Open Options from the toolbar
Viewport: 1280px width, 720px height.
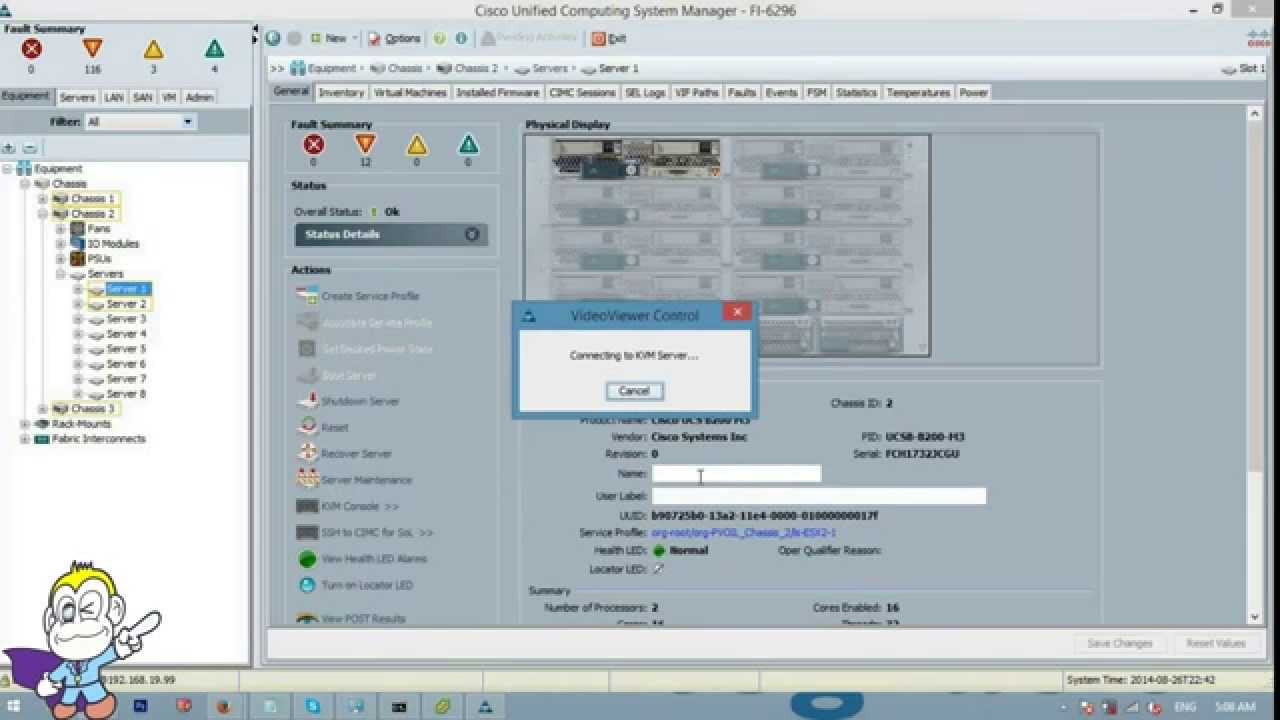[x=394, y=38]
